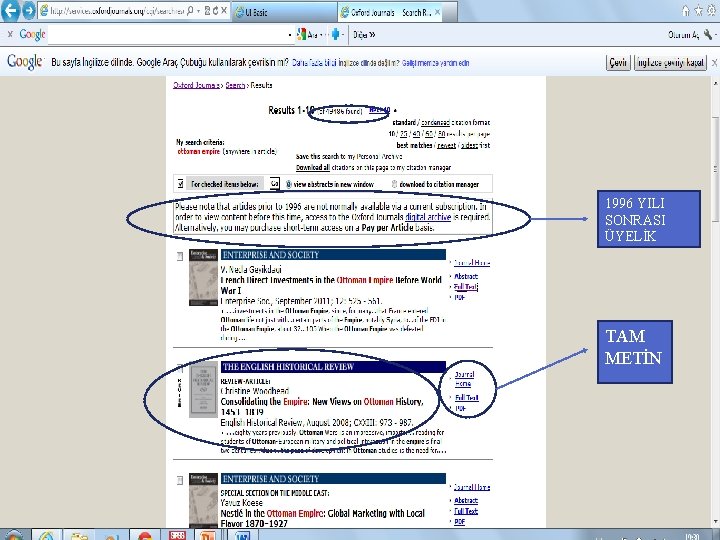
Task: Click Oturum Aç sign-in
Action: pos(683,35)
